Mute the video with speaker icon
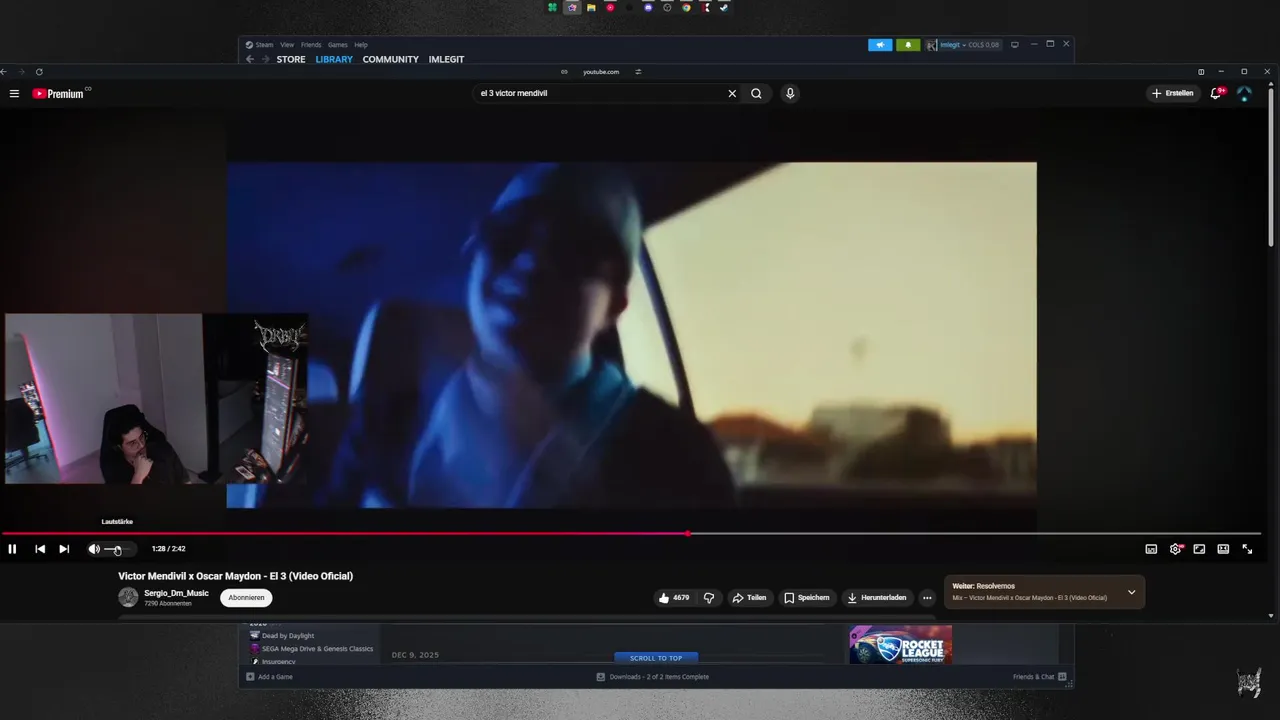 click(94, 549)
